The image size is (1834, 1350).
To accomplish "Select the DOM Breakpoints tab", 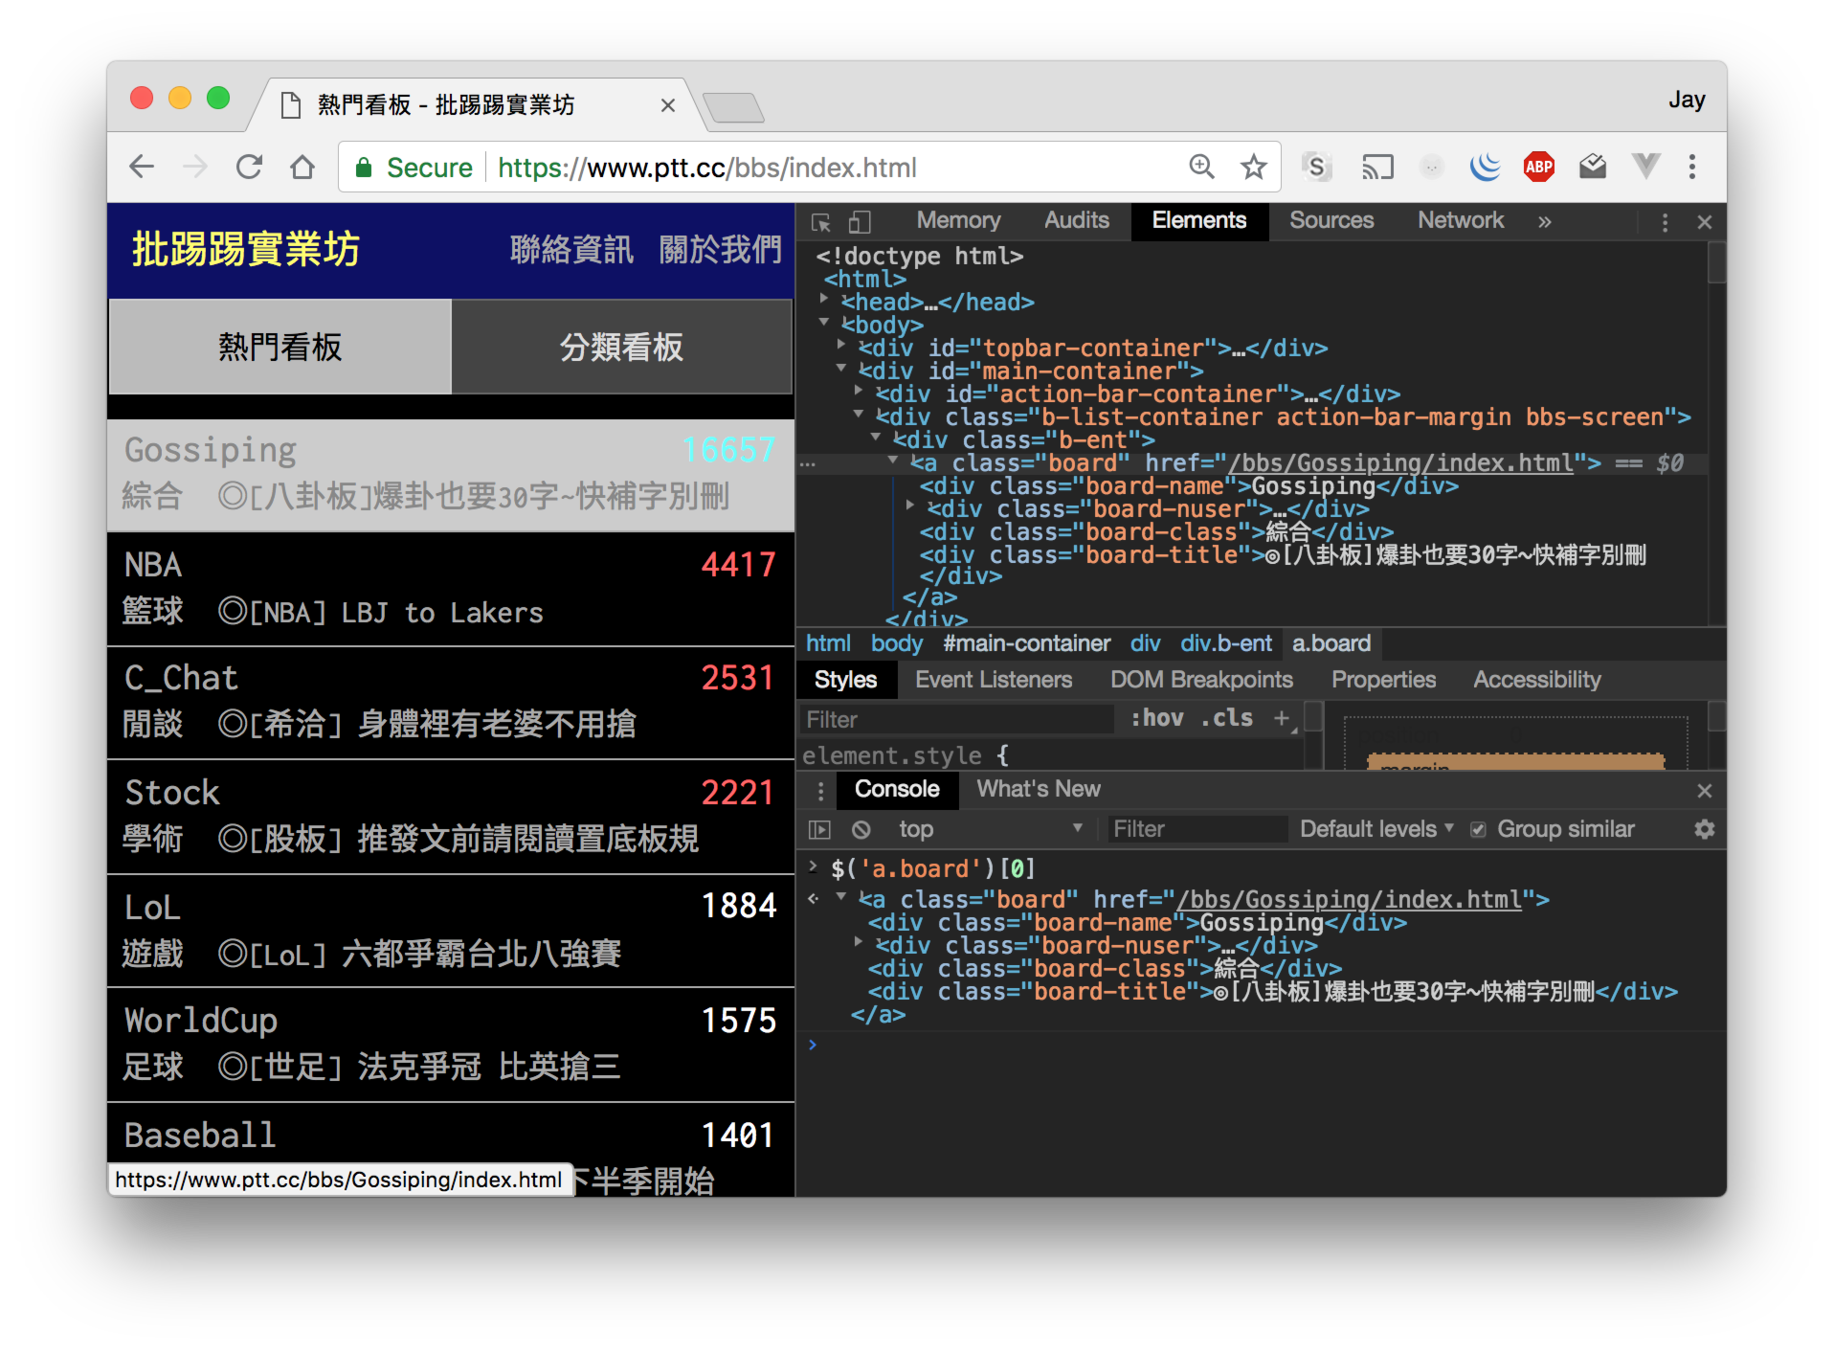I will point(1201,680).
